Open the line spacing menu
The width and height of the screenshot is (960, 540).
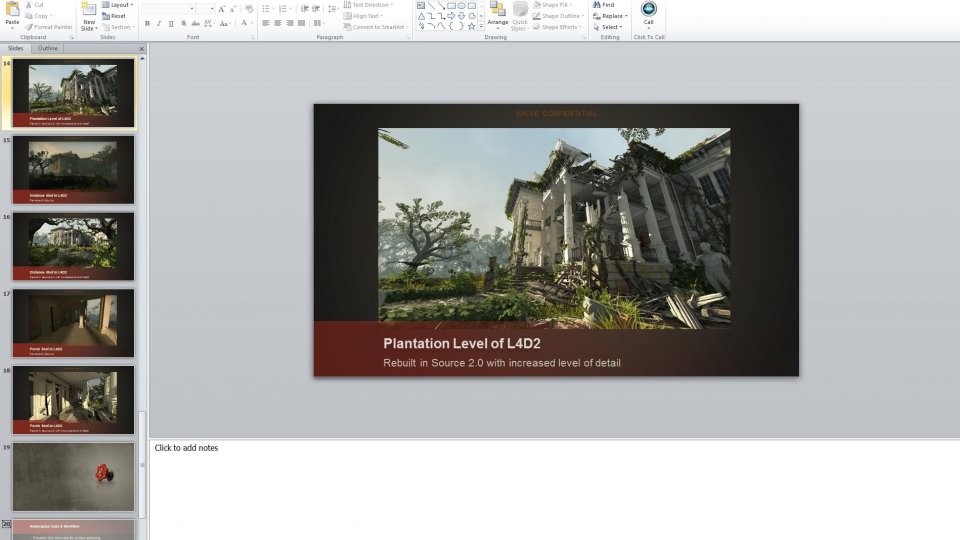point(332,9)
